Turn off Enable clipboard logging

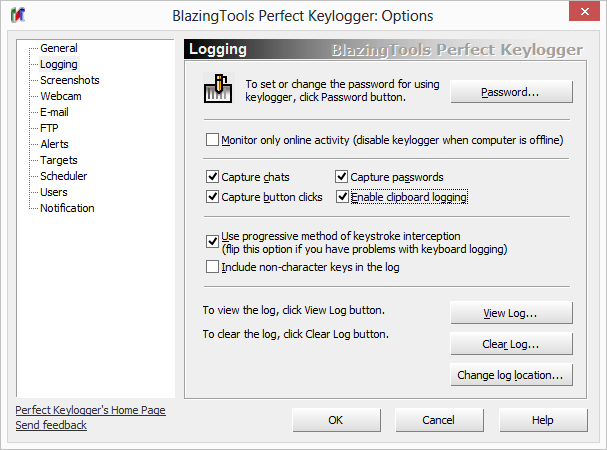click(x=342, y=197)
